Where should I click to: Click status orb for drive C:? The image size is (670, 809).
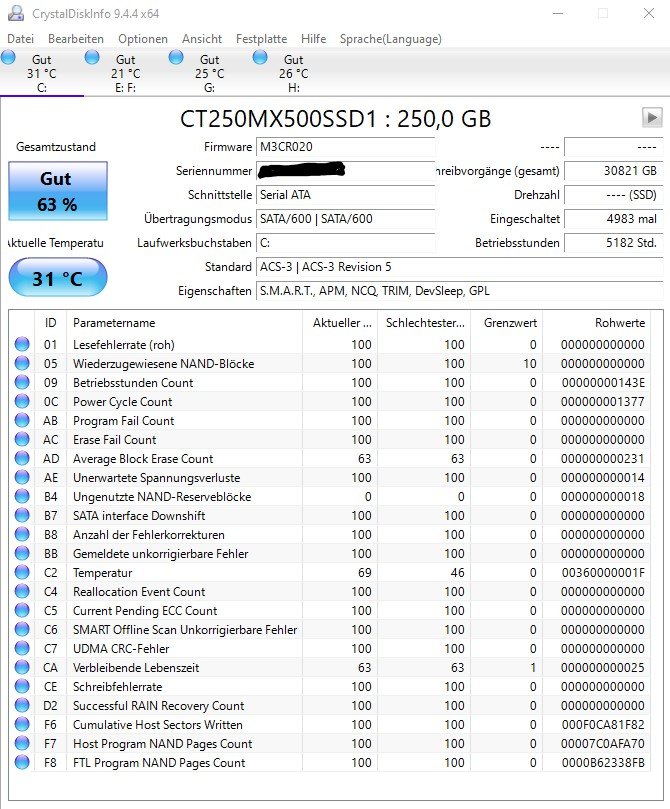point(8,57)
